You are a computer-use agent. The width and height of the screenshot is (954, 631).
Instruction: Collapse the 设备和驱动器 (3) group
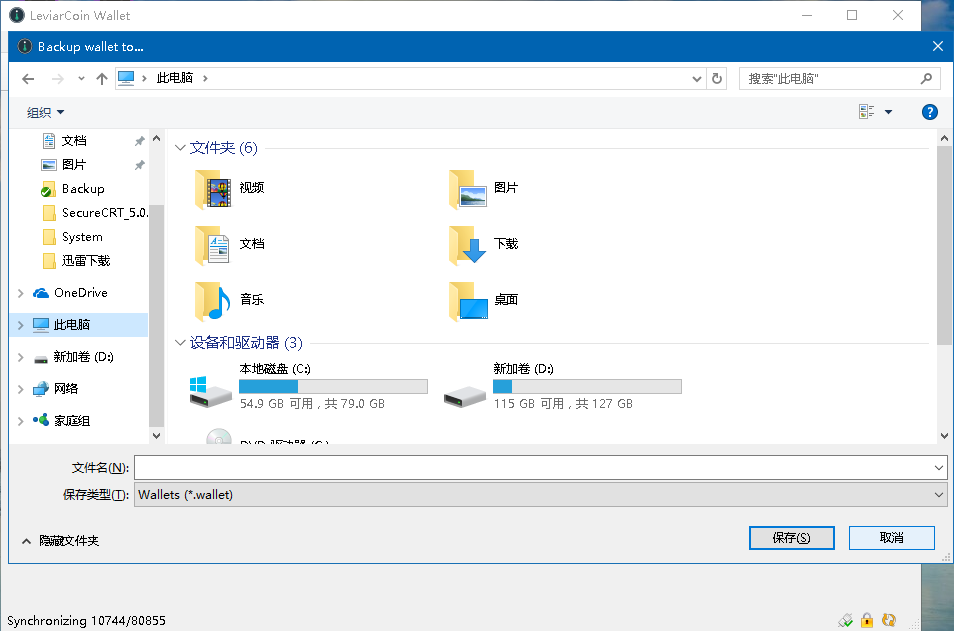[180, 343]
